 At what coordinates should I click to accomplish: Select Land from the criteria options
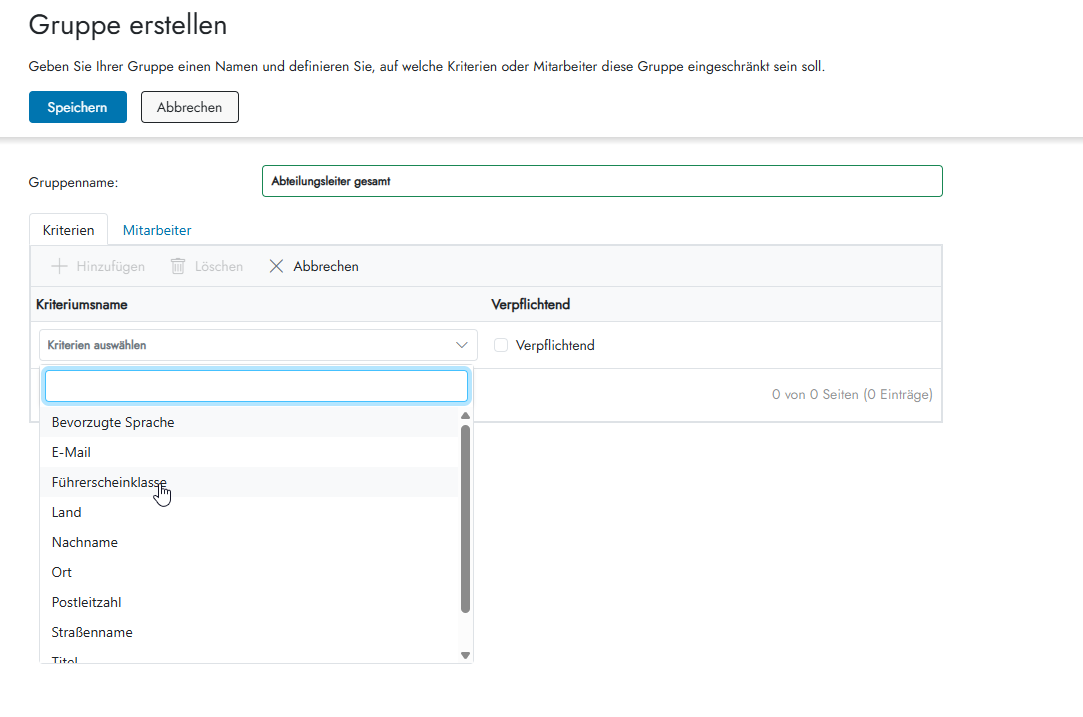tap(67, 512)
